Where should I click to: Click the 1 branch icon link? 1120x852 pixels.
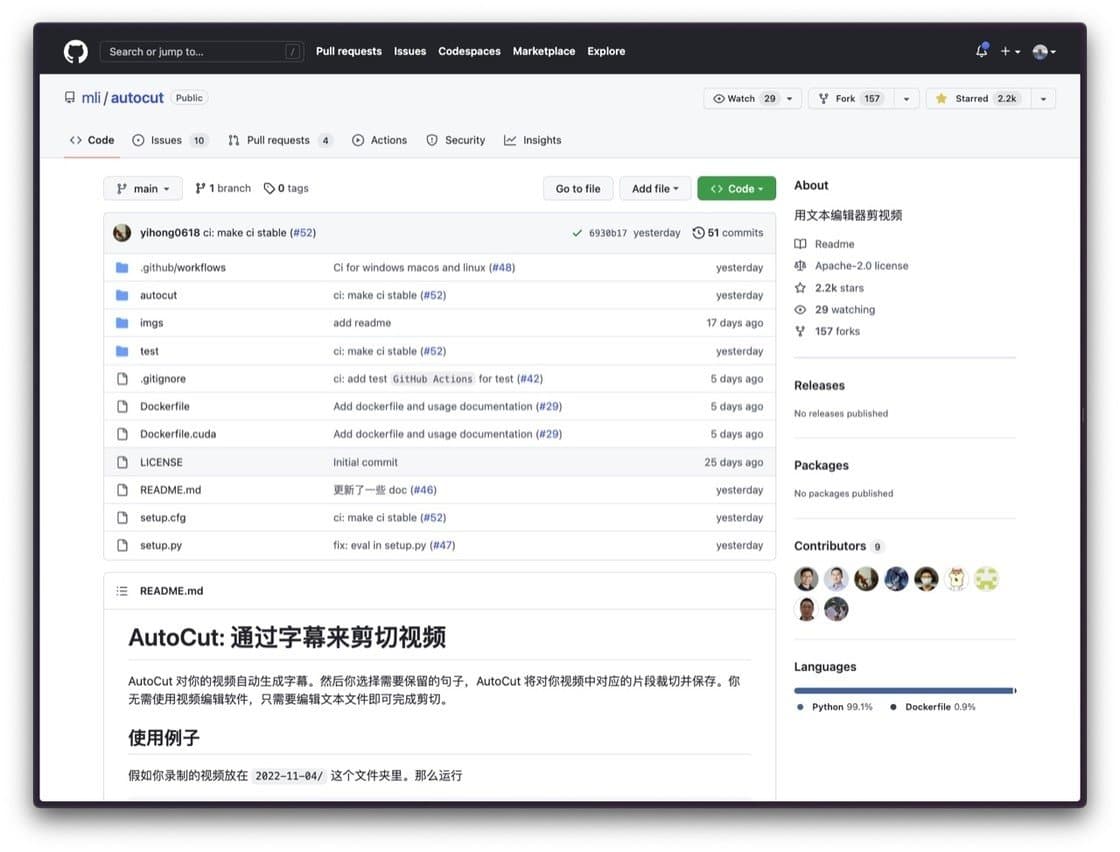point(200,188)
